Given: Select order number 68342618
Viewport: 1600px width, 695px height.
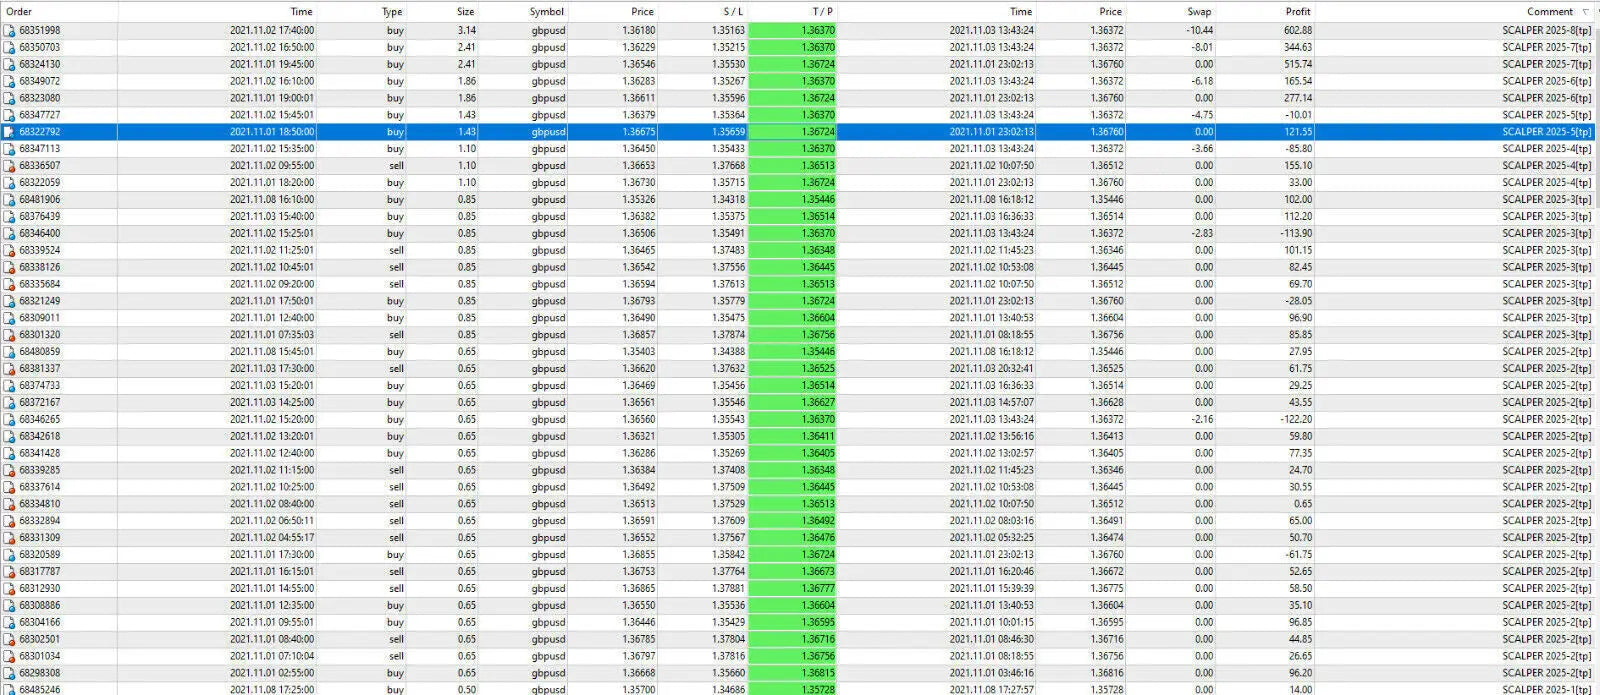Looking at the screenshot, I should click(39, 436).
